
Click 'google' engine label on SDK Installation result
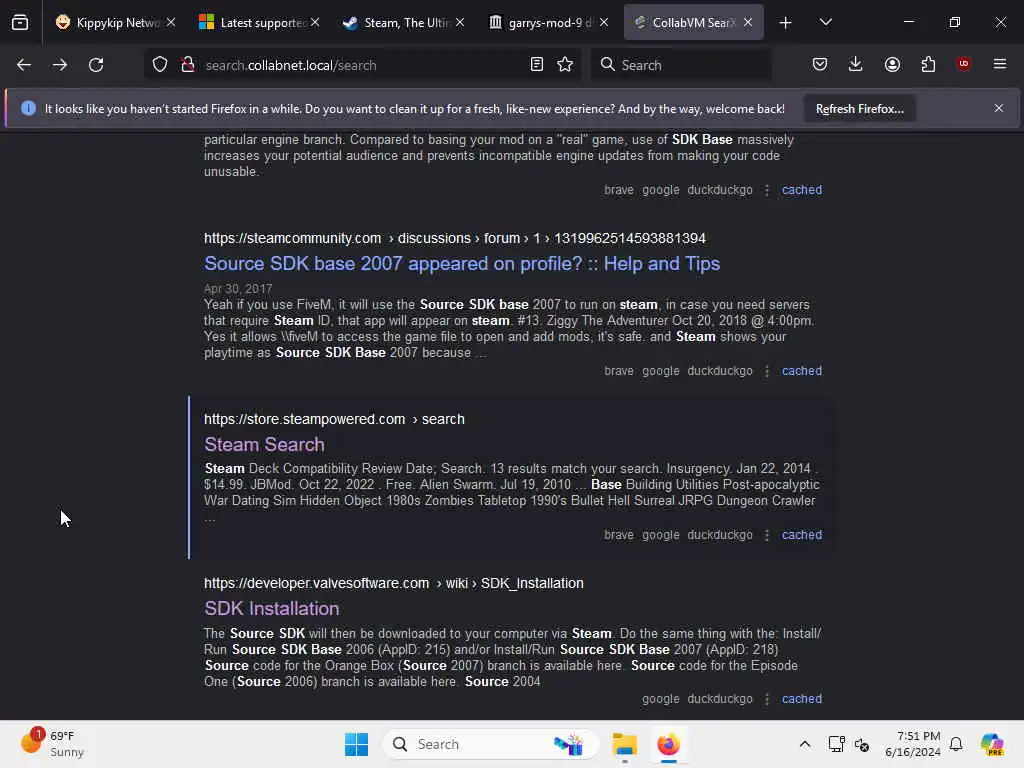coord(660,699)
